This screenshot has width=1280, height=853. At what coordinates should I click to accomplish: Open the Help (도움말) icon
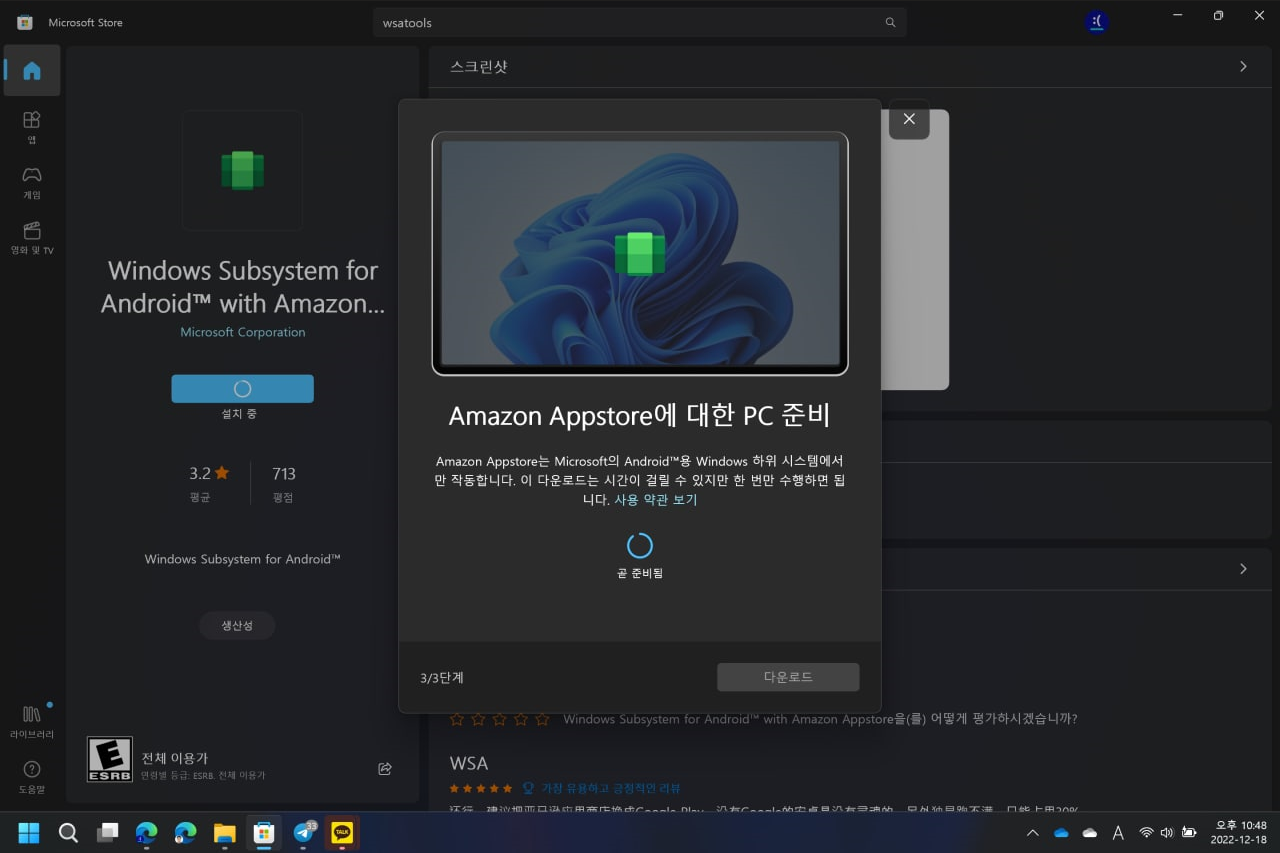click(32, 777)
